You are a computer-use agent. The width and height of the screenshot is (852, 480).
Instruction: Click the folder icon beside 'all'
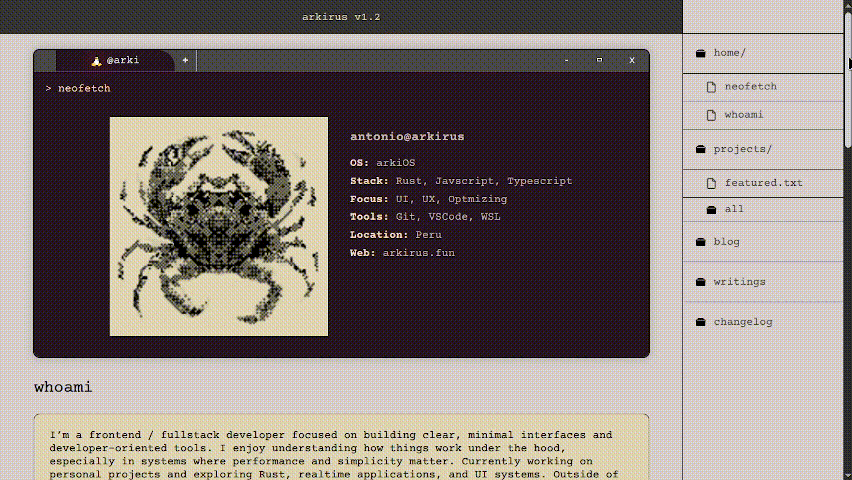[711, 210]
